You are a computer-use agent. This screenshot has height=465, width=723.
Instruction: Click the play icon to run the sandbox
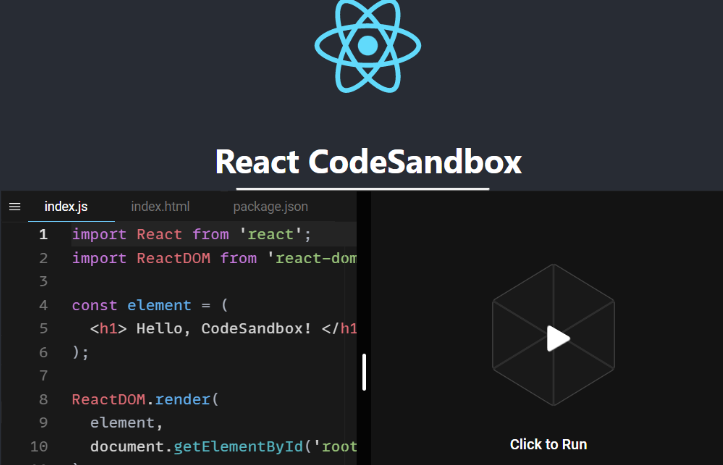point(558,338)
